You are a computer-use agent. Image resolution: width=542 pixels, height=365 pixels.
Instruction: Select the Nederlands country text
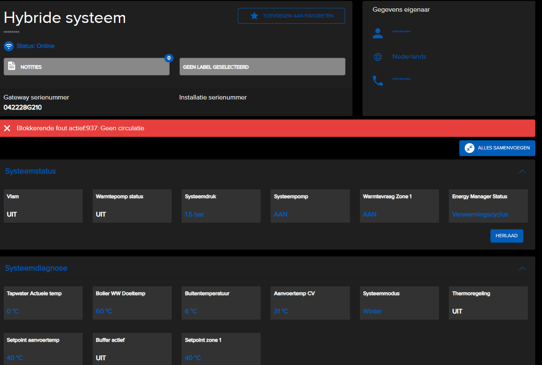tap(409, 57)
